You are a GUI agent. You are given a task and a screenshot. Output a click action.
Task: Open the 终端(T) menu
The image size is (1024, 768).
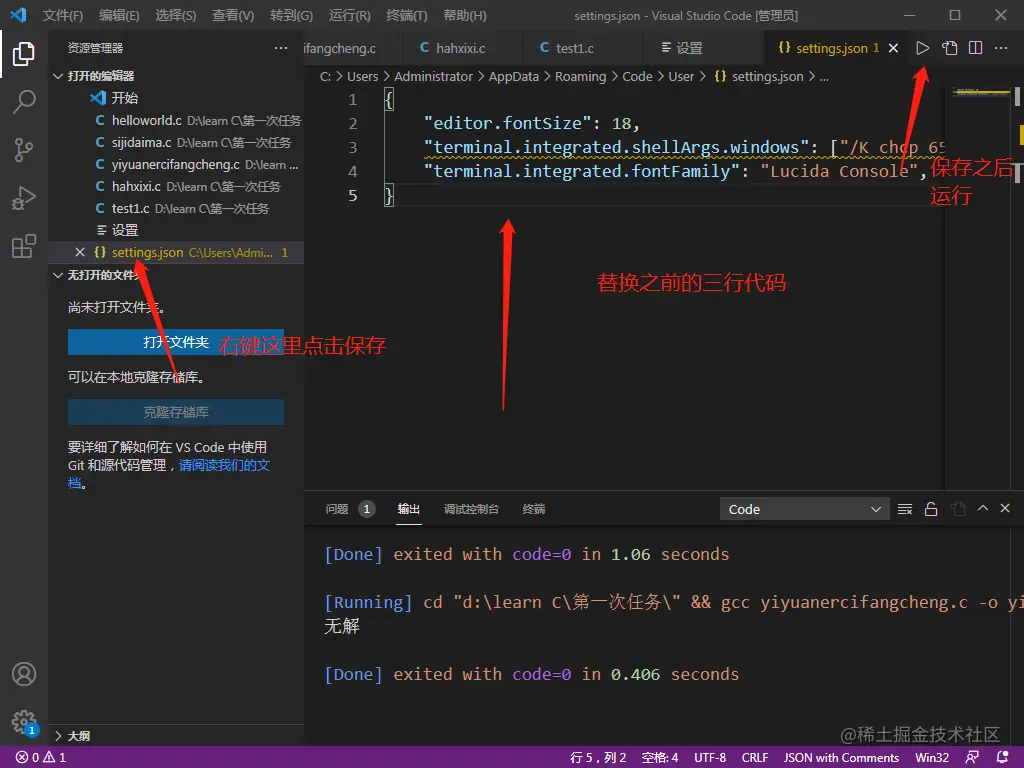[406, 15]
